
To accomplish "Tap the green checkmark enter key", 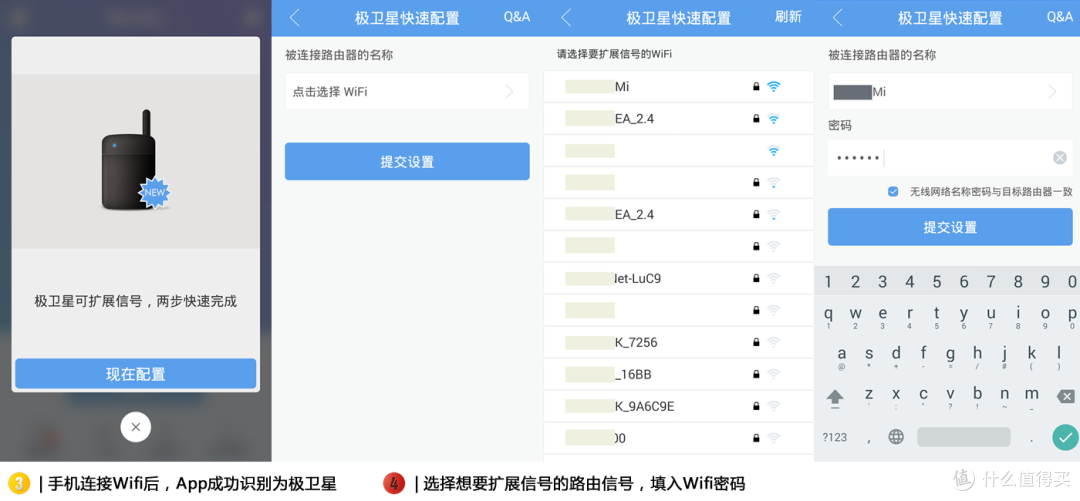I will (1065, 436).
